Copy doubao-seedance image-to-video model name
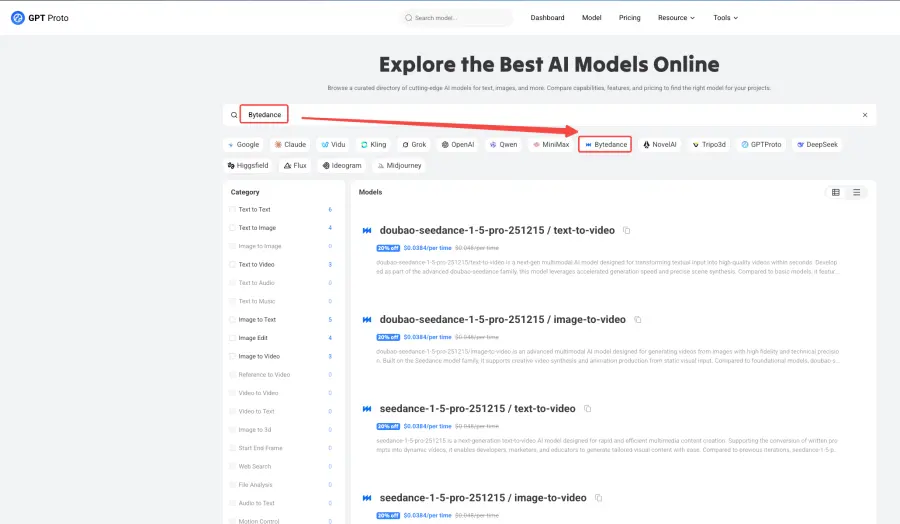Screen dimensions: 900x524 click(x=638, y=320)
